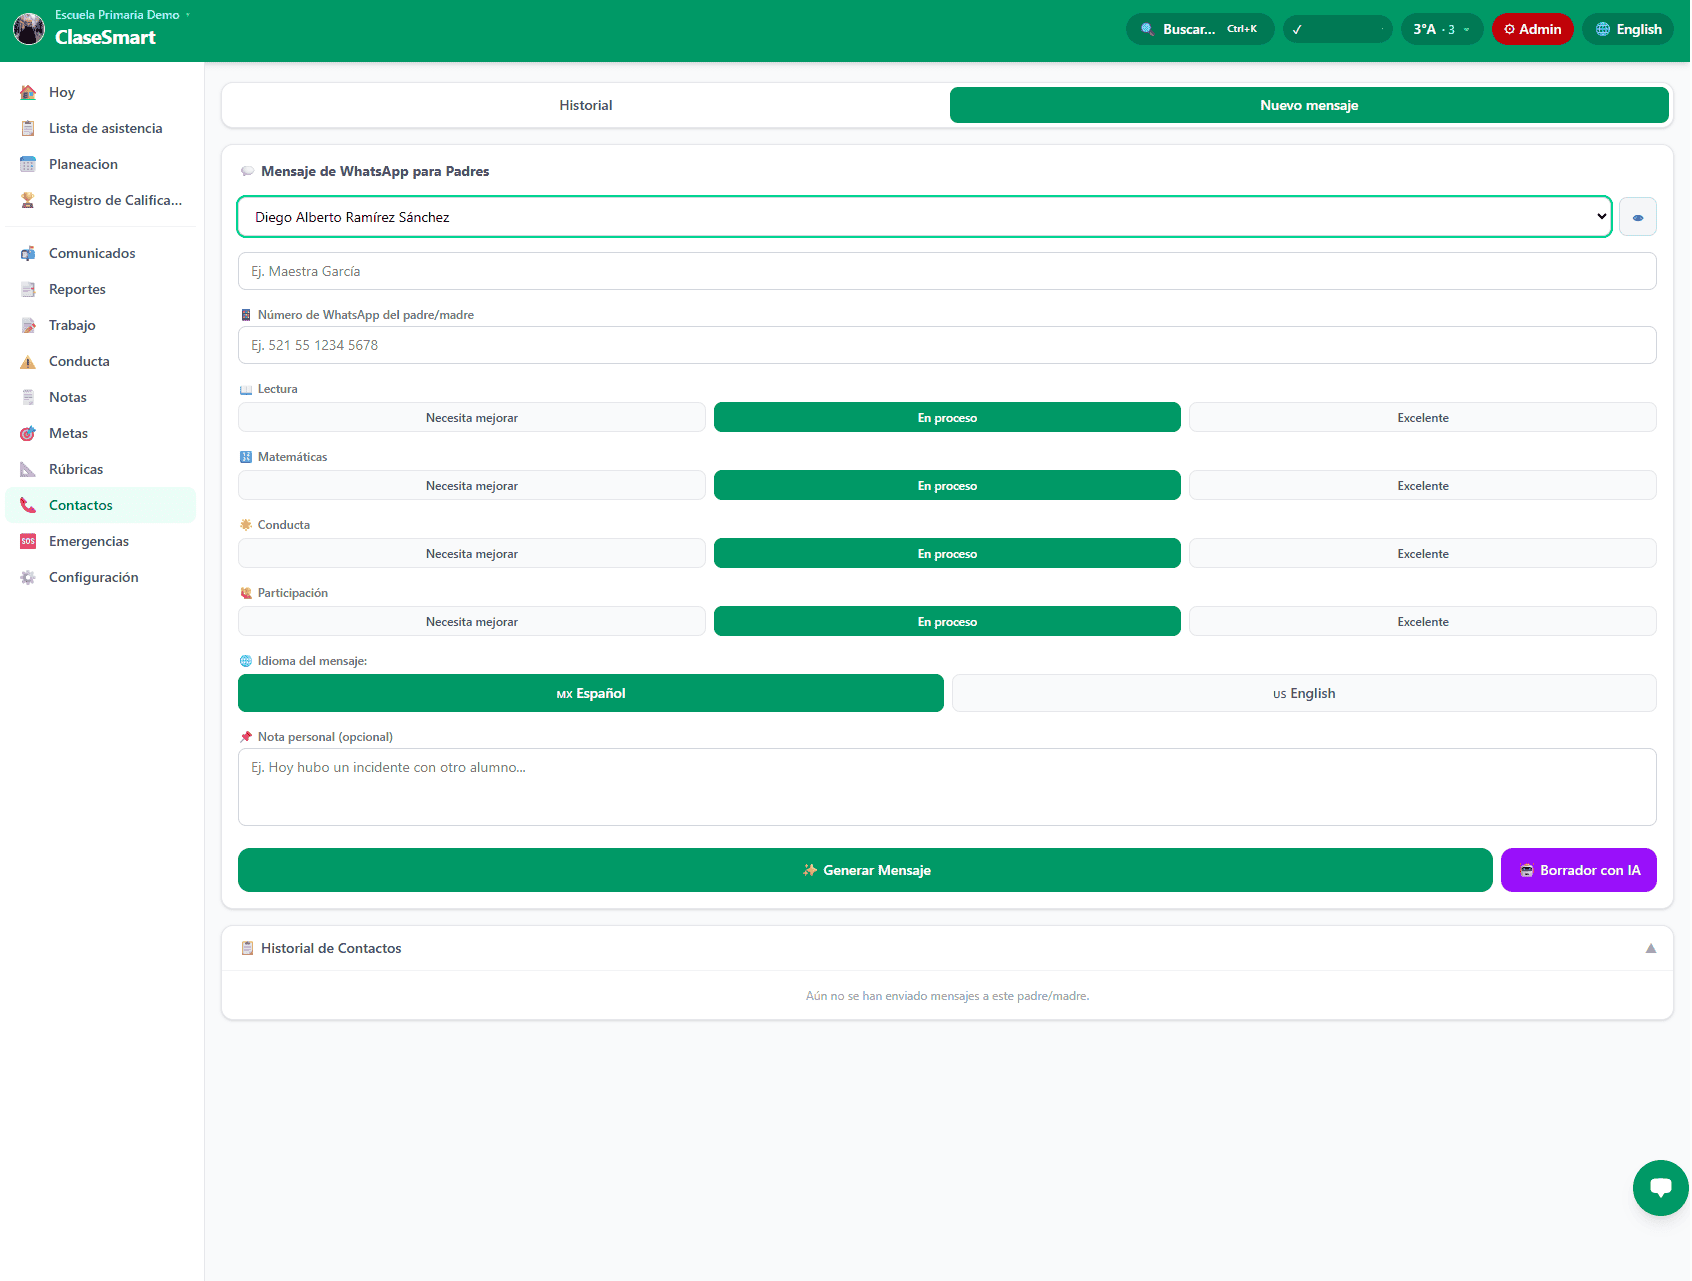Click the Conducta warning icon
The width and height of the screenshot is (1692, 1281).
point(28,361)
